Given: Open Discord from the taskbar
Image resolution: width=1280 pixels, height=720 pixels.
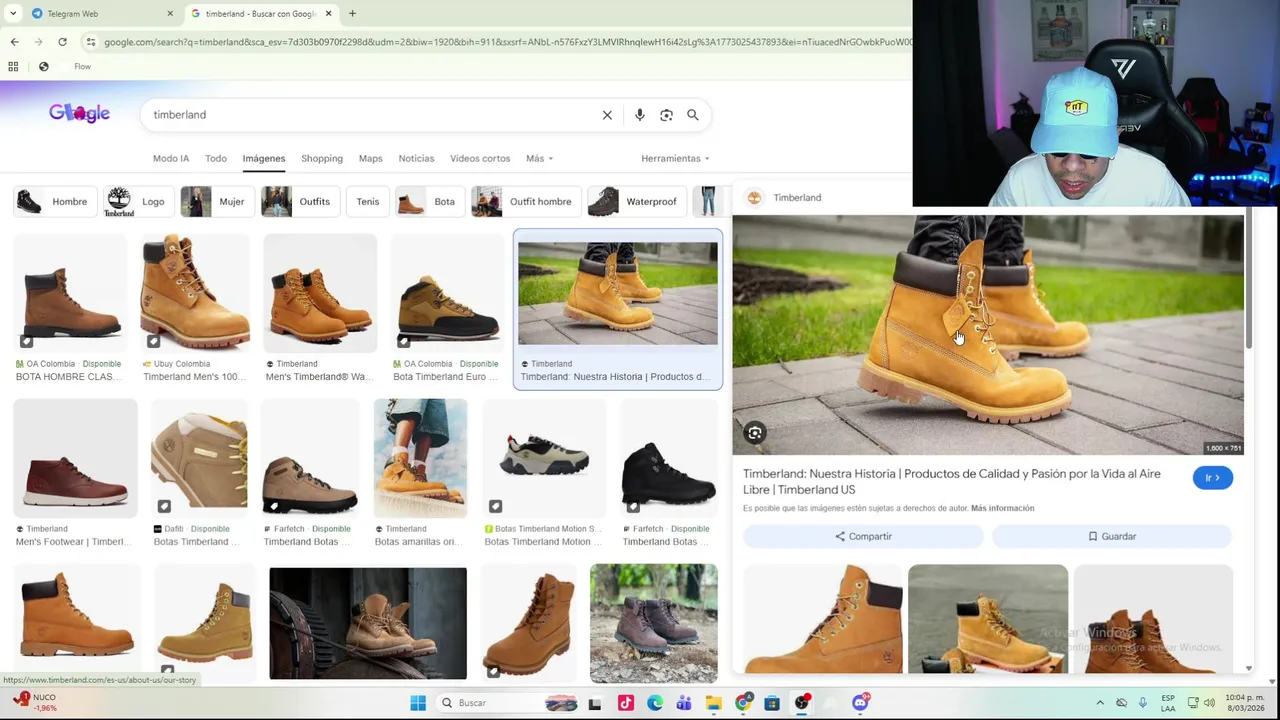Looking at the screenshot, I should [860, 703].
